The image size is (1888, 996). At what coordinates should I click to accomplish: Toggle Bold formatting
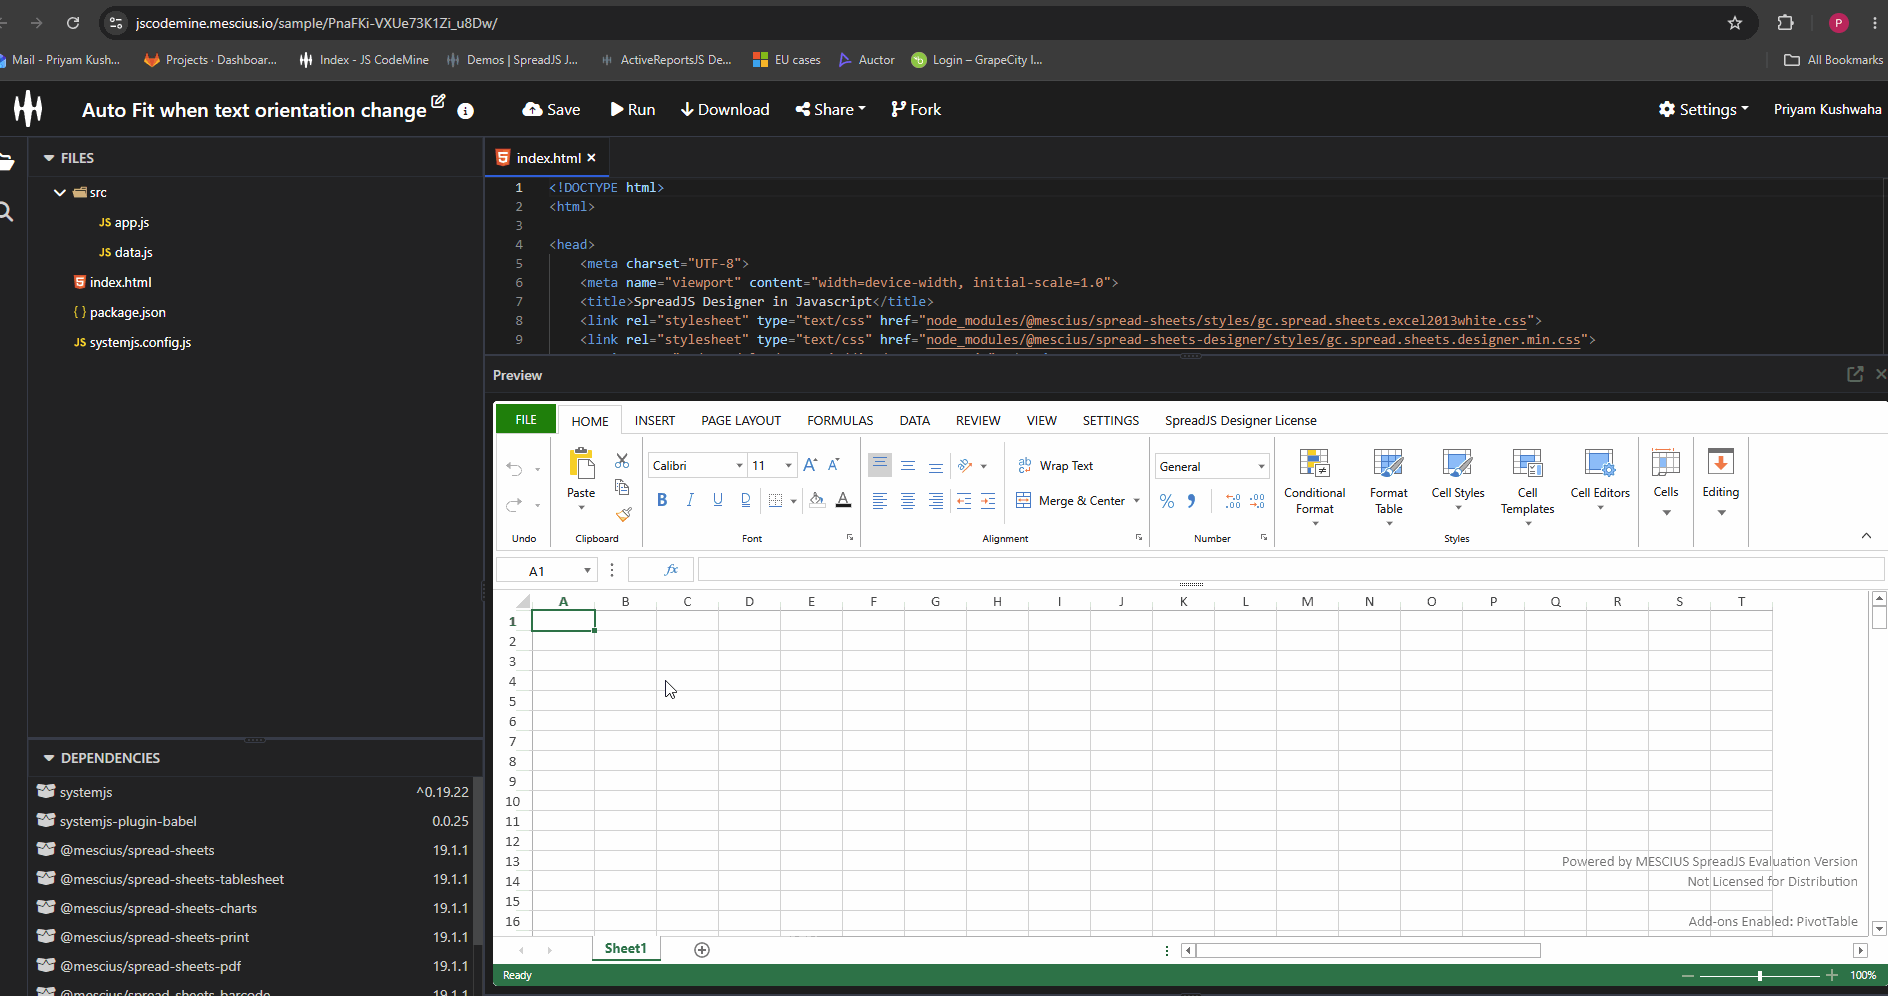662,500
